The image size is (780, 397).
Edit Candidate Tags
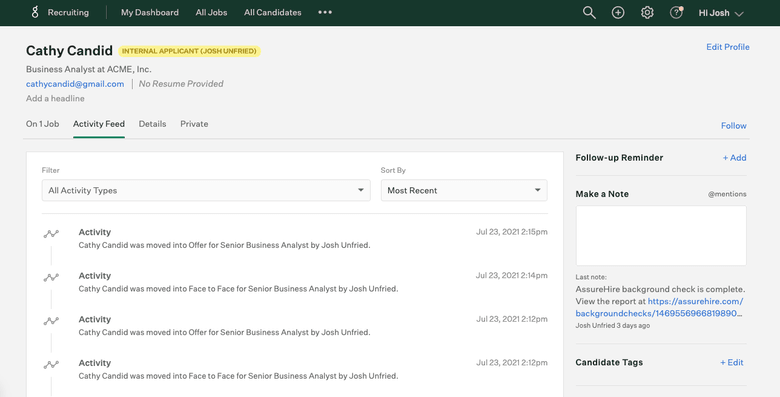[732, 363]
